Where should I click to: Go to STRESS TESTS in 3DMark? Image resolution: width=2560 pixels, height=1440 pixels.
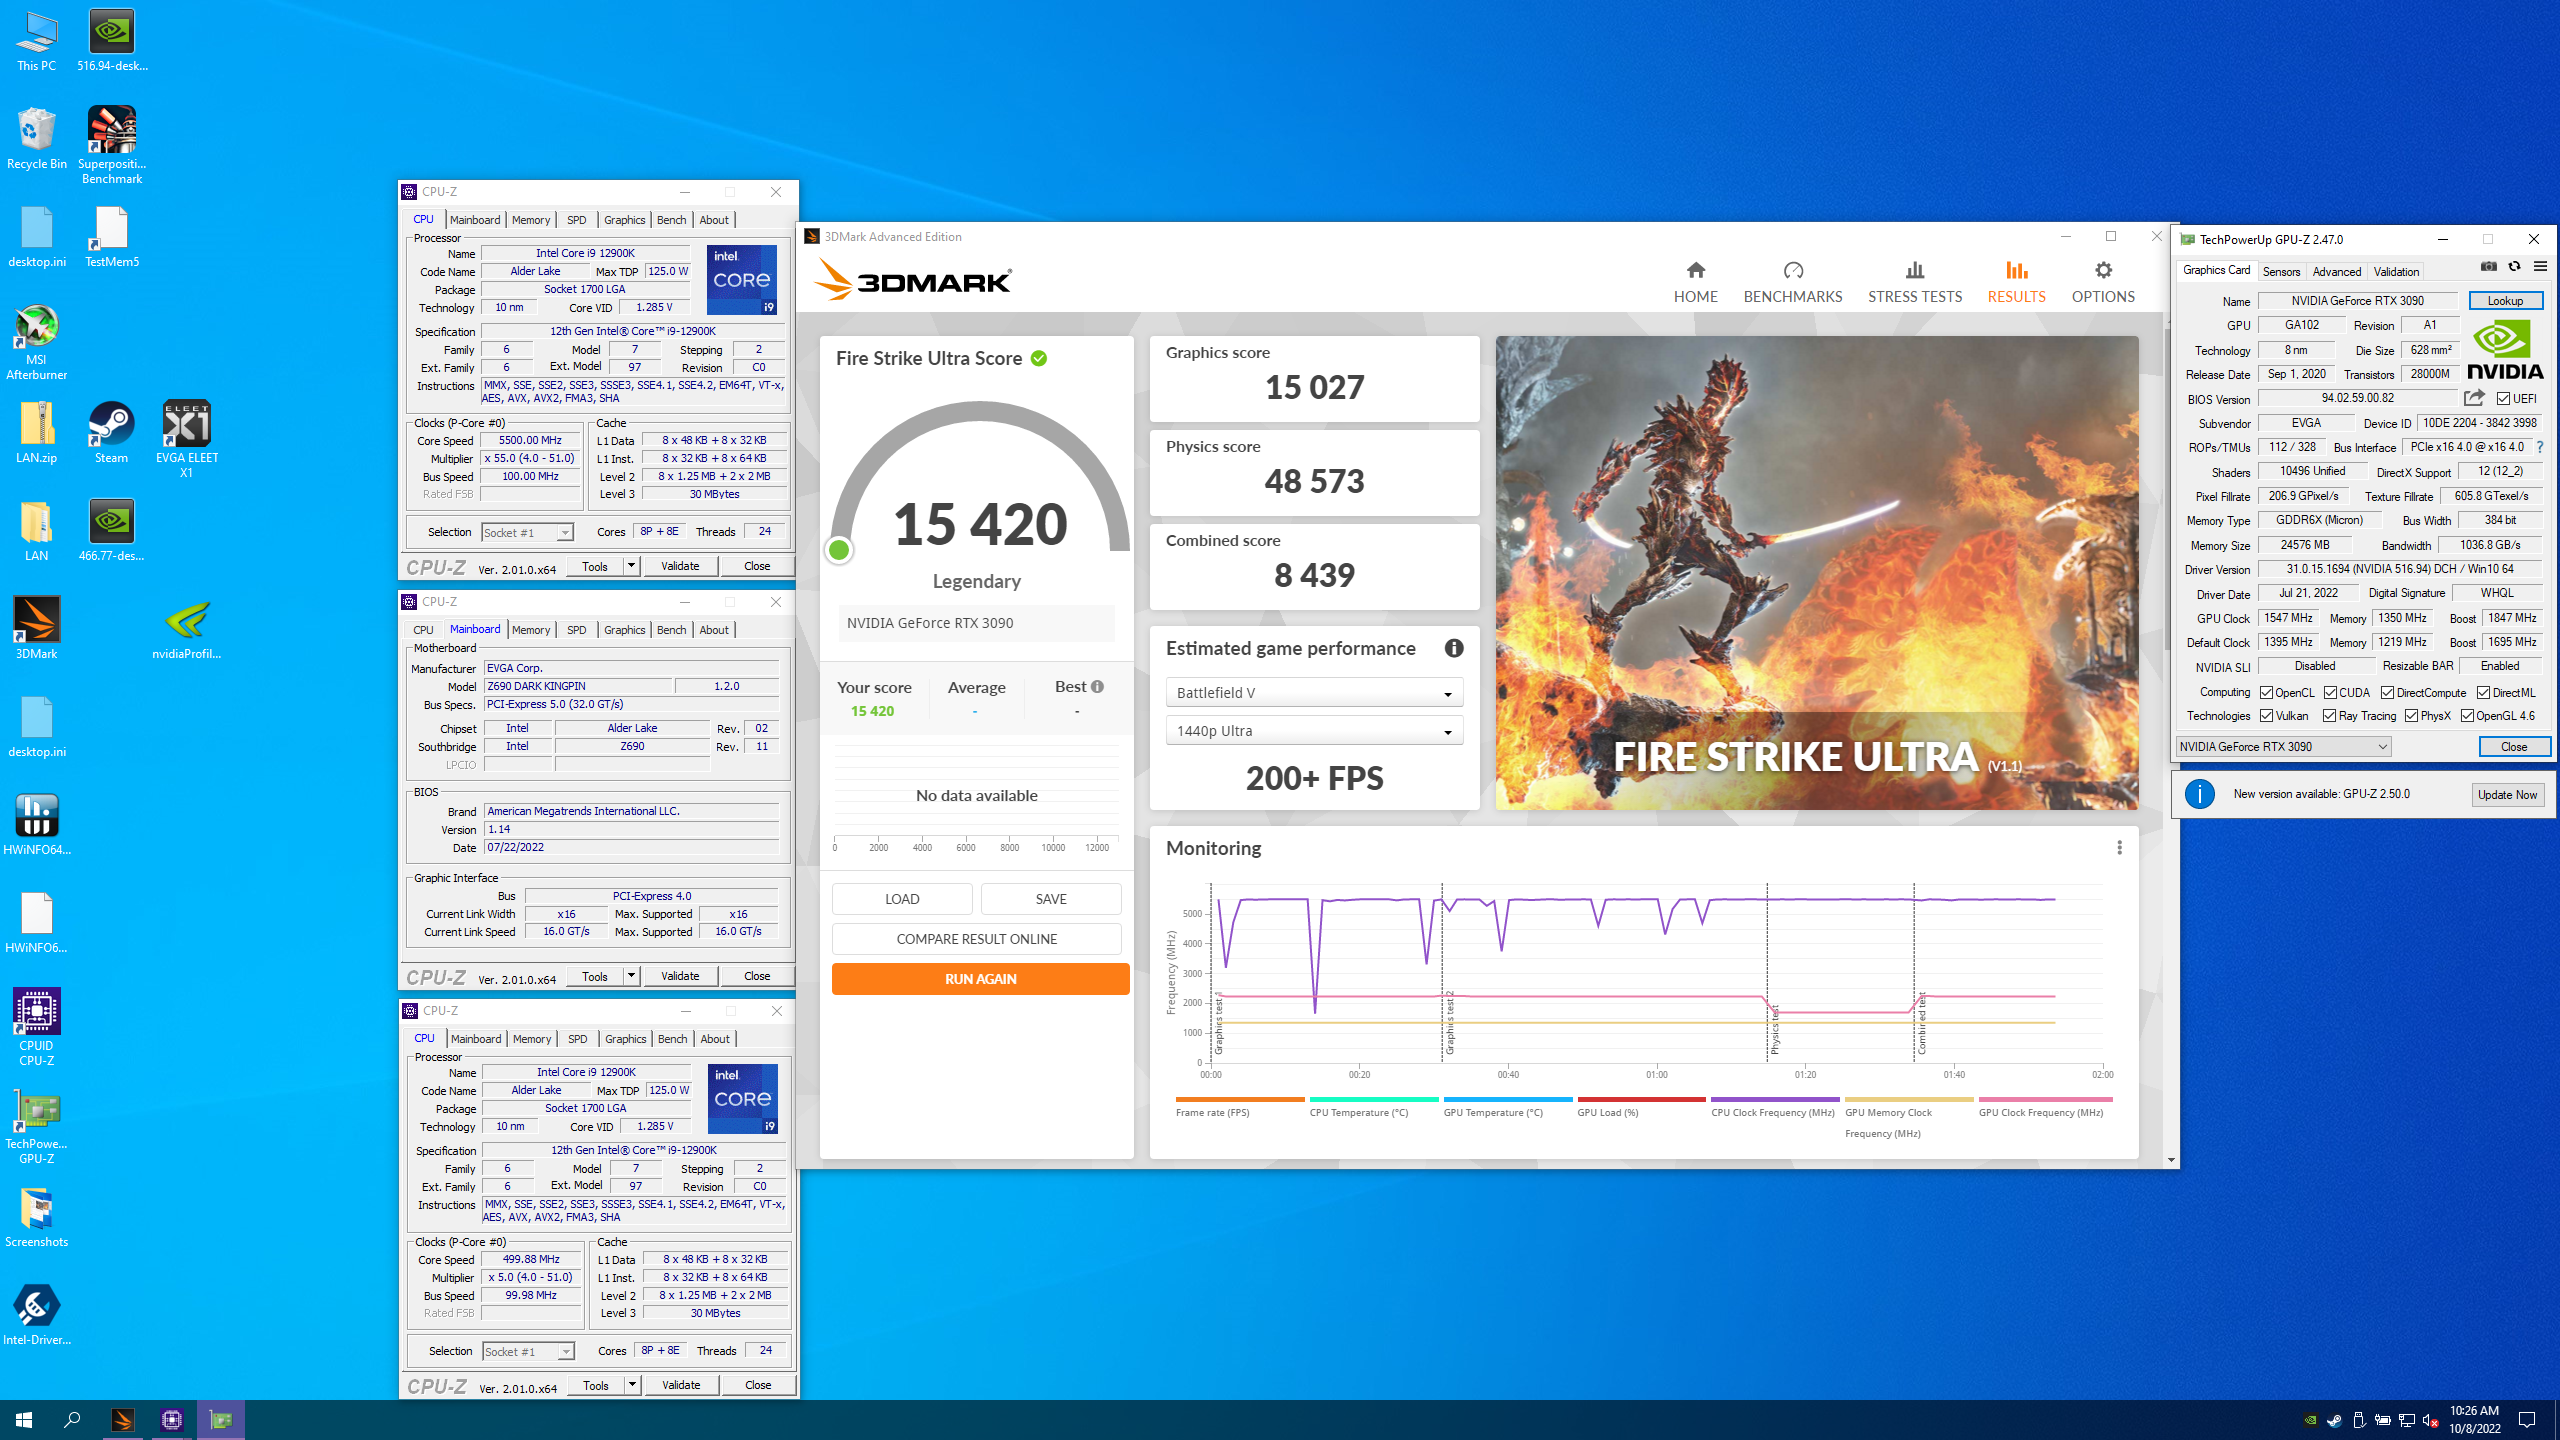[1914, 282]
